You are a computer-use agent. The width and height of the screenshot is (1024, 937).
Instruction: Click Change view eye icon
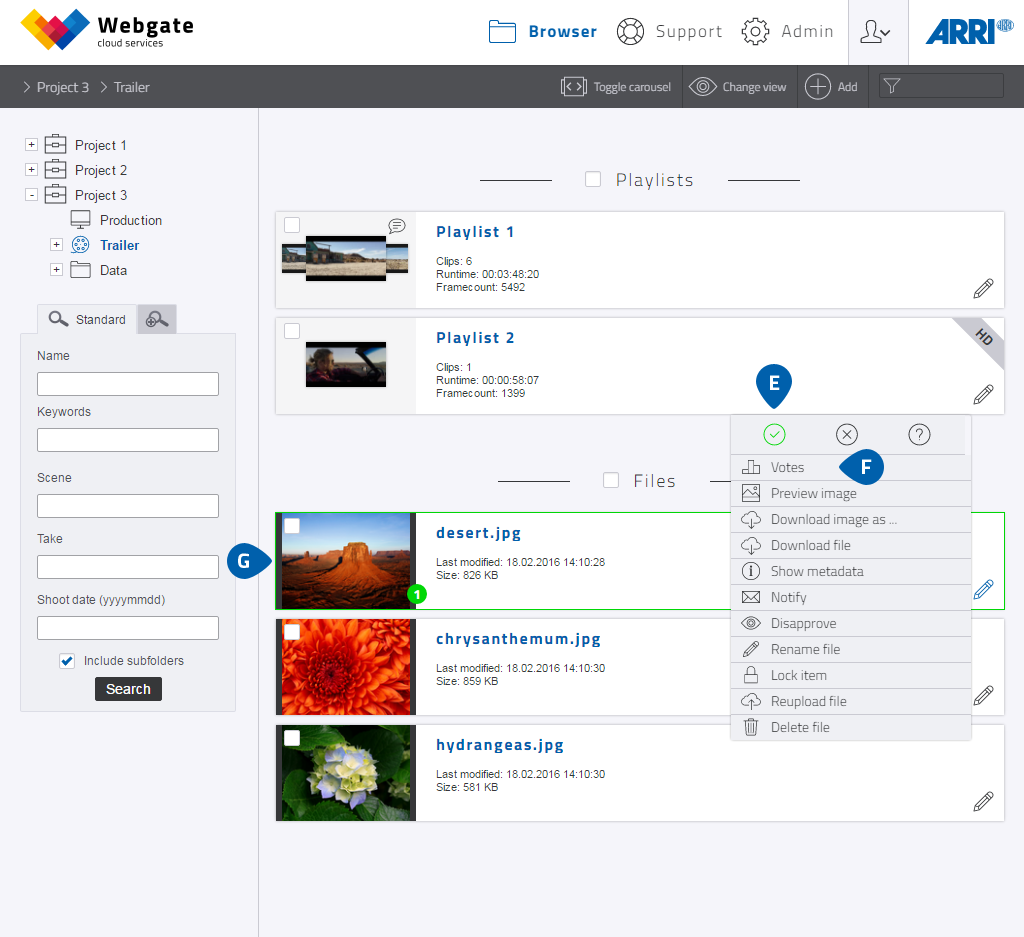click(703, 87)
